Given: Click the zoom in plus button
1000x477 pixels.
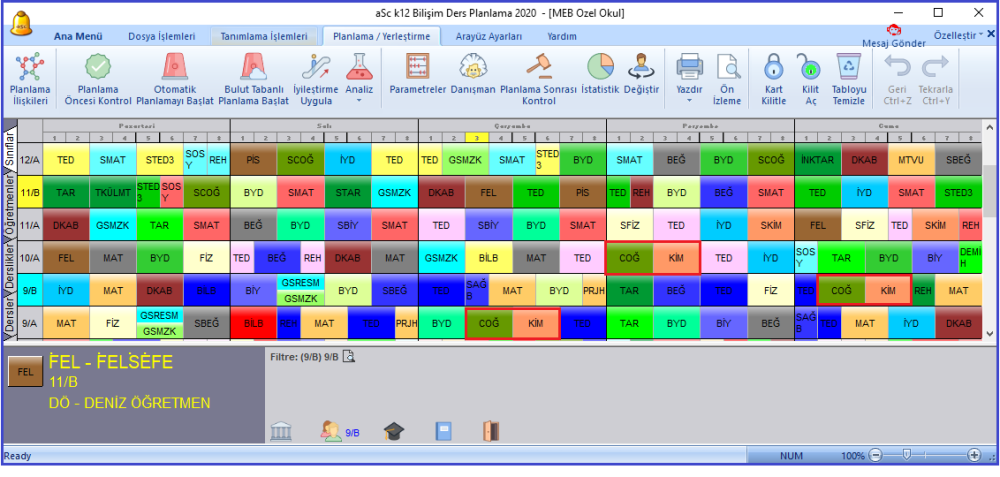Looking at the screenshot, I should pyautogui.click(x=974, y=455).
